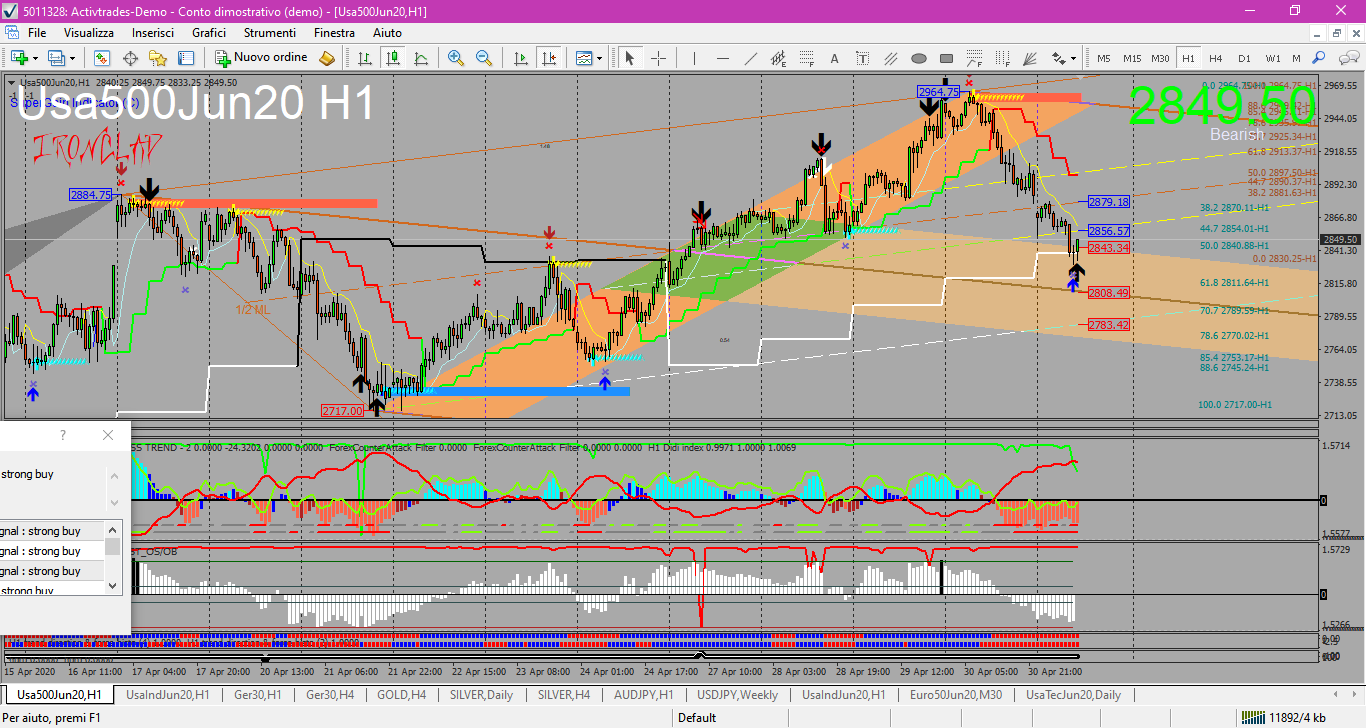Switch to GOLD,H4 chart tab

tap(401, 694)
